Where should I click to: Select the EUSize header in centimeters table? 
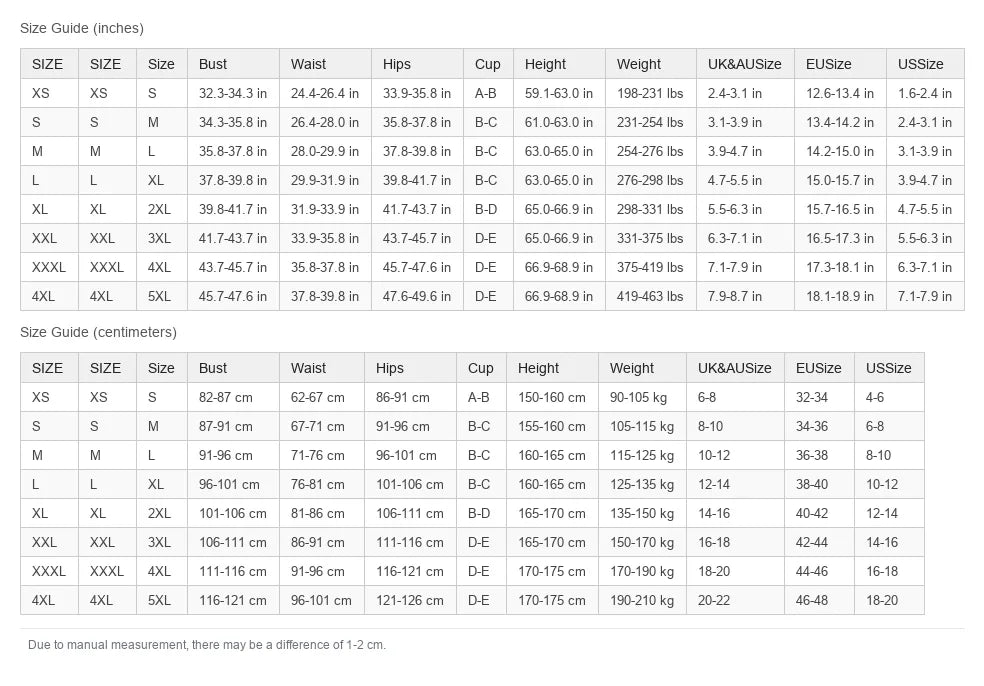tap(819, 368)
